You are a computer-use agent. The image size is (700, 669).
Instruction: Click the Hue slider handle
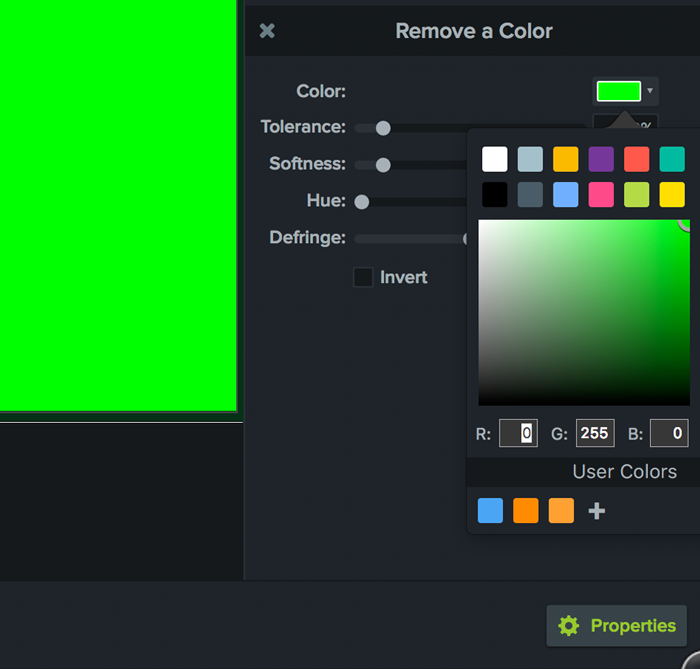[362, 202]
